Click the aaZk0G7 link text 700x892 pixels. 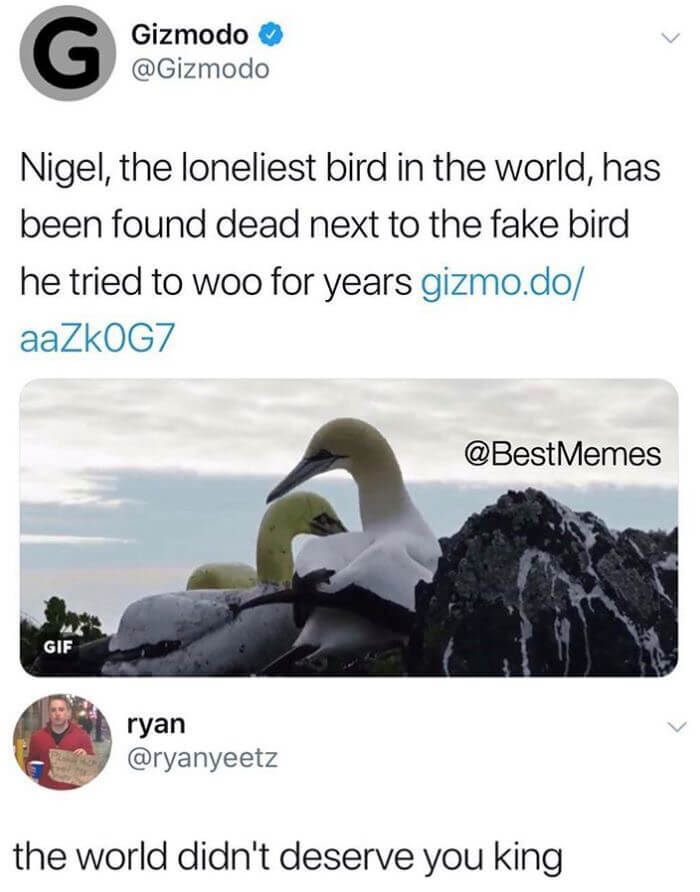pyautogui.click(x=95, y=340)
